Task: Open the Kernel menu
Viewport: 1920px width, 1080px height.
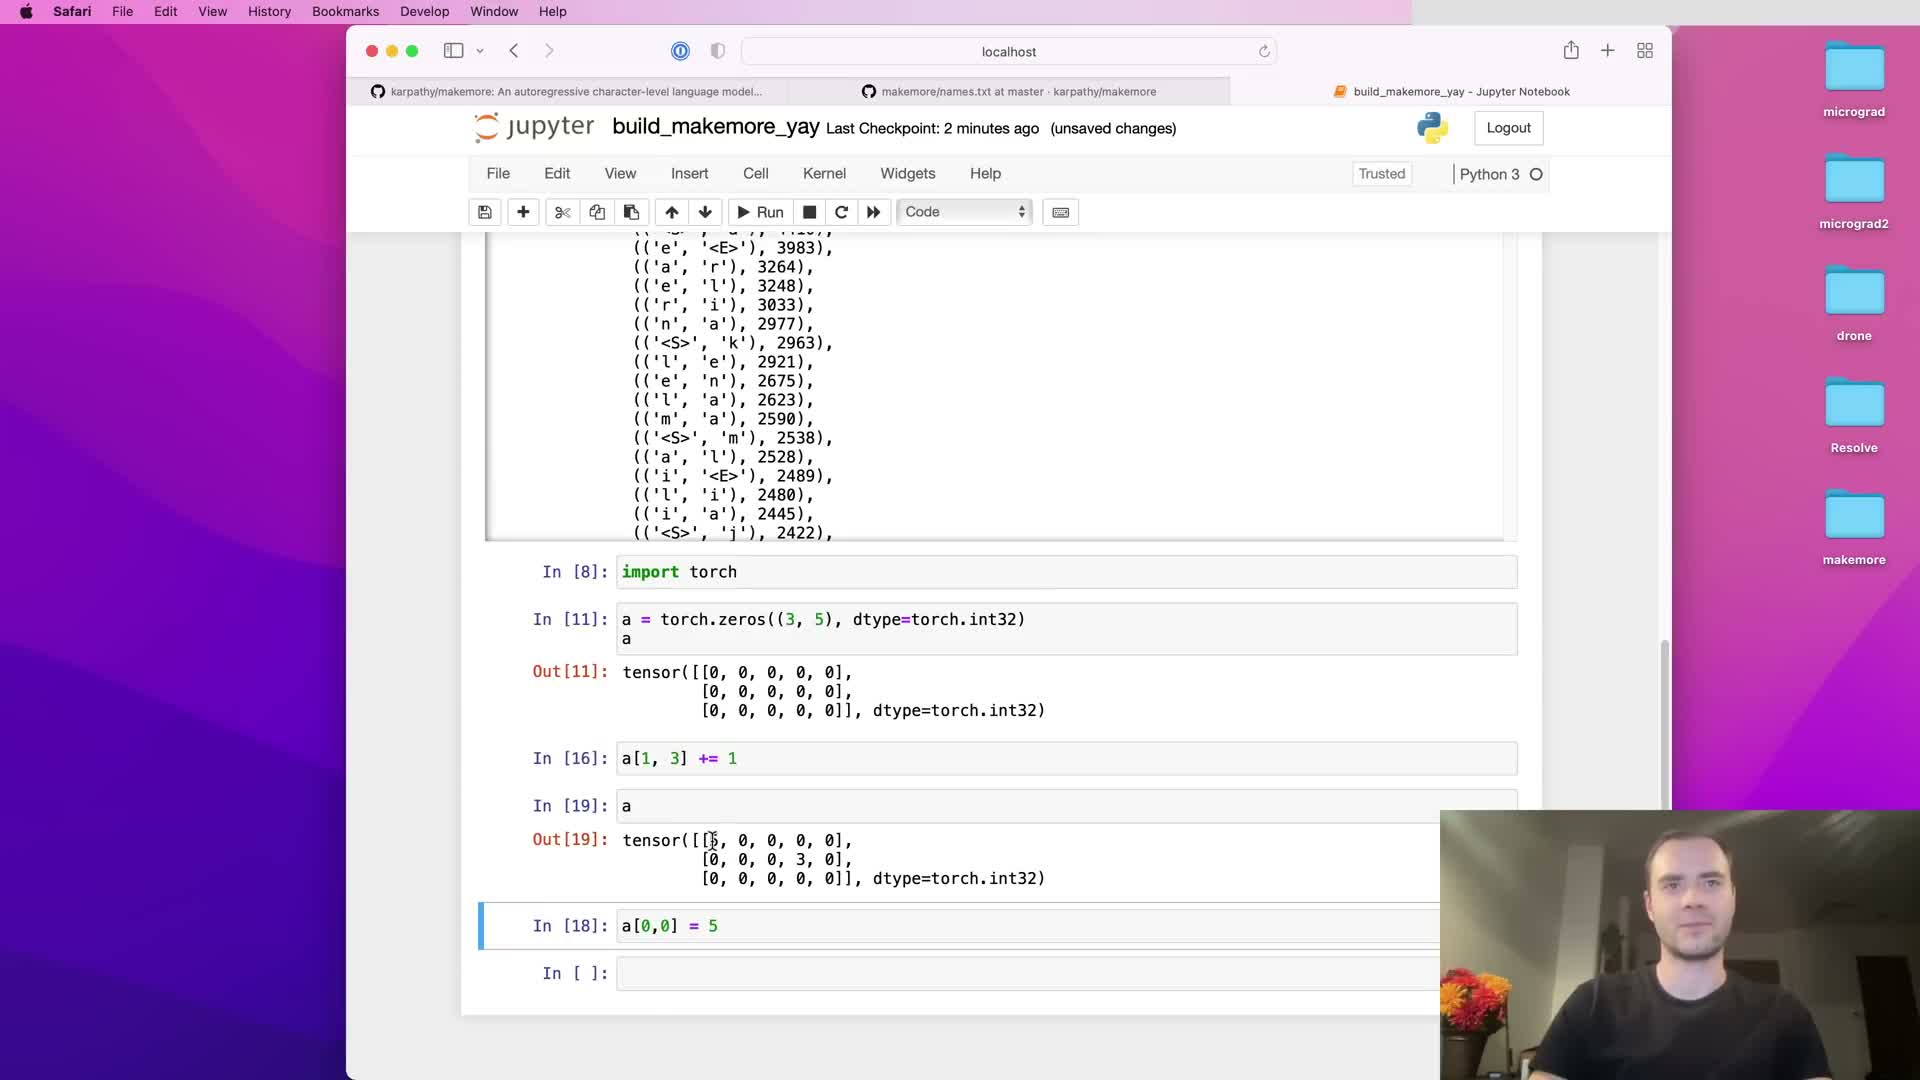Action: click(824, 174)
